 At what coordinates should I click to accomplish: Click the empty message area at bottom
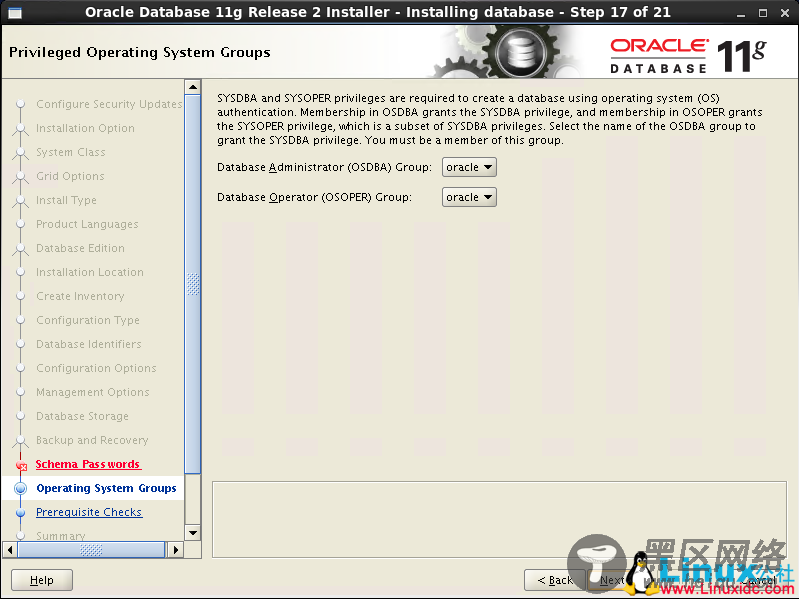click(x=499, y=519)
